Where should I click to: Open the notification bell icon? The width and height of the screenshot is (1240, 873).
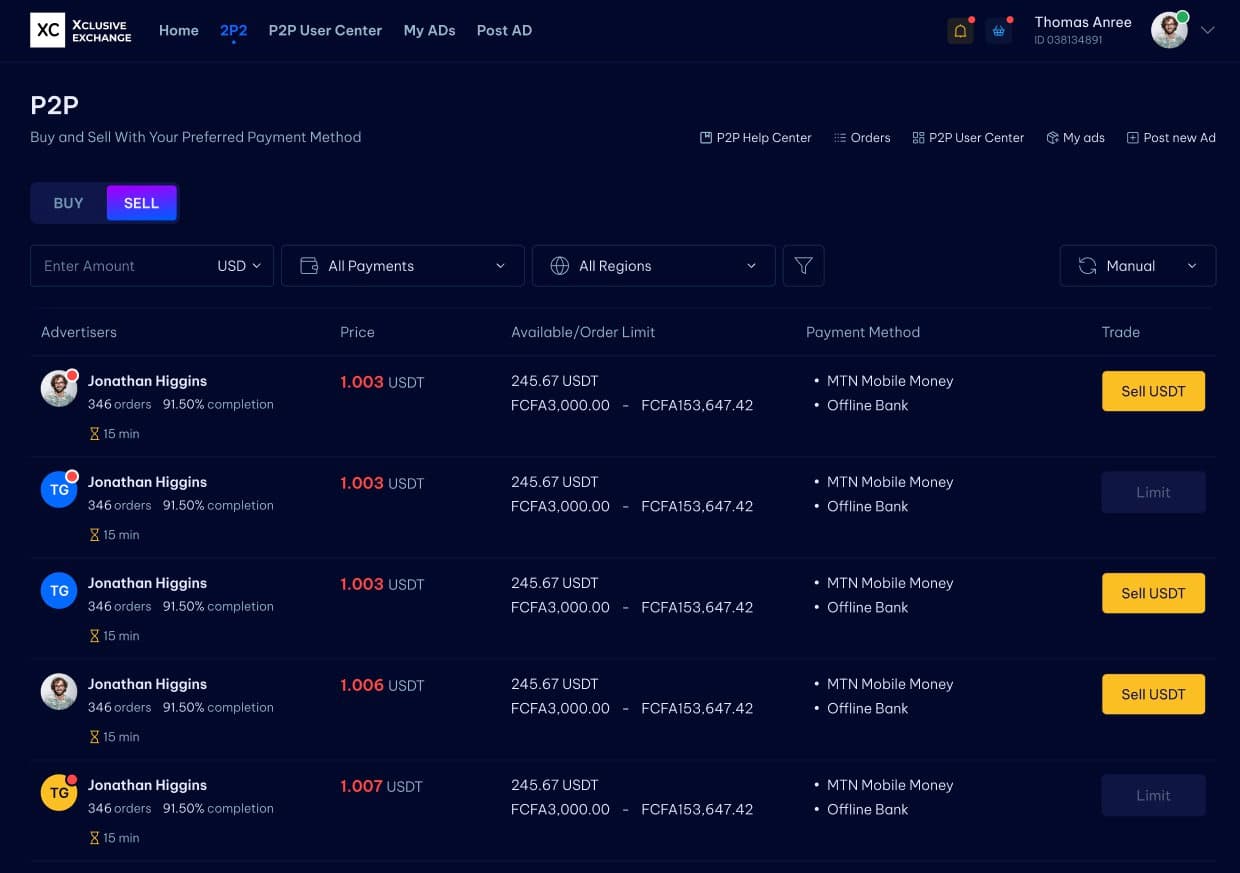(x=960, y=30)
